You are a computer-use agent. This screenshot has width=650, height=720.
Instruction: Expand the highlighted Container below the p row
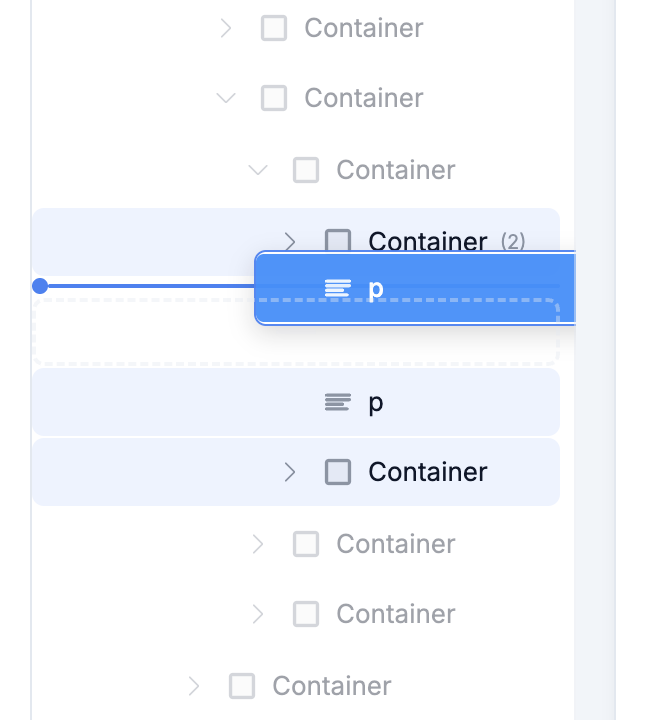(290, 472)
